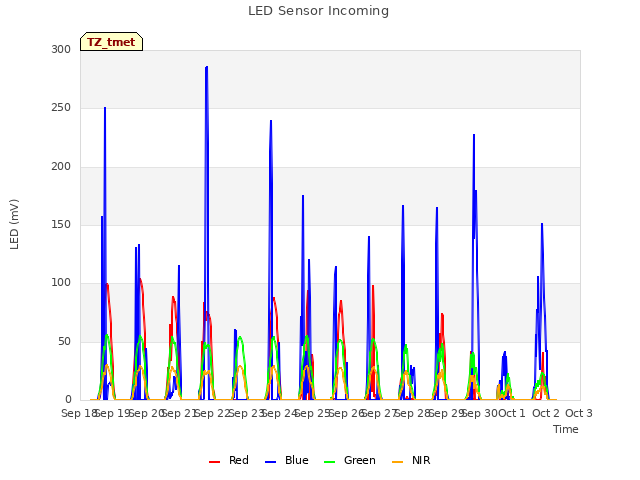Click the Oct 3 x-axis date label
Image resolution: width=640 pixels, height=480 pixels.
[579, 413]
